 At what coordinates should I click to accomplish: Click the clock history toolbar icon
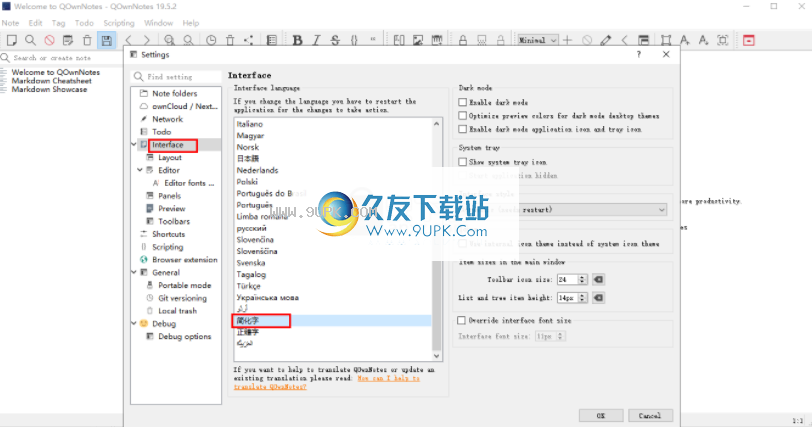point(211,40)
